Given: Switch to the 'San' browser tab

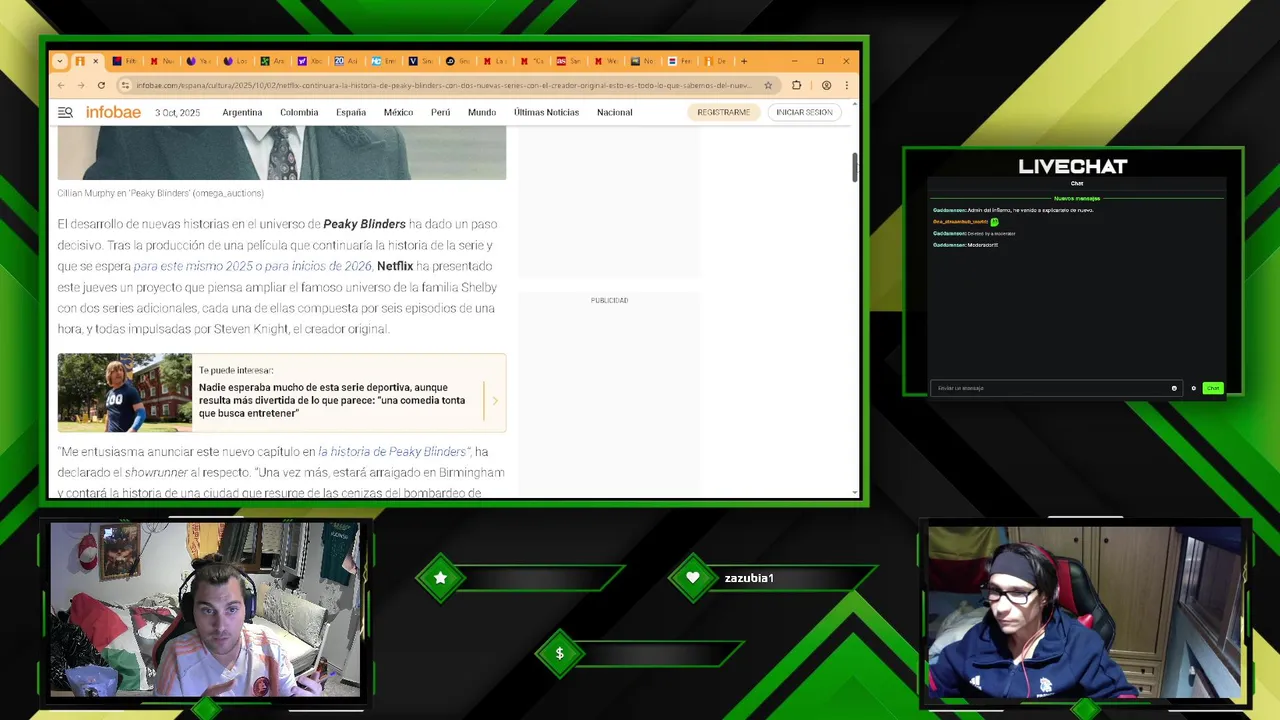Looking at the screenshot, I should pyautogui.click(x=569, y=61).
